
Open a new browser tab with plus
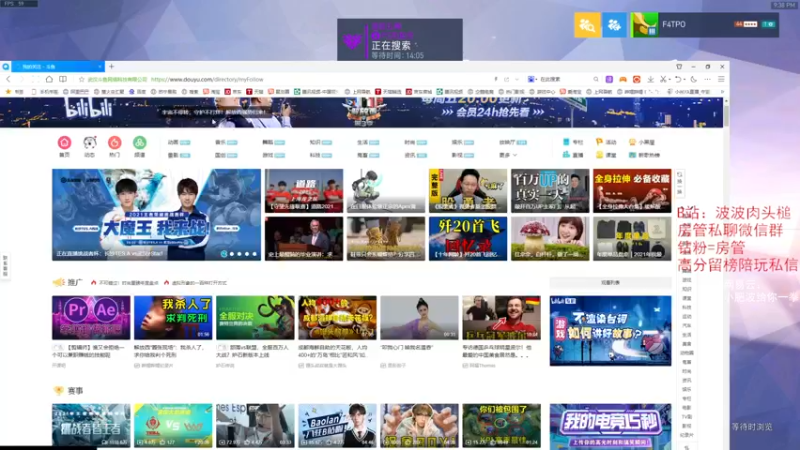[111, 66]
